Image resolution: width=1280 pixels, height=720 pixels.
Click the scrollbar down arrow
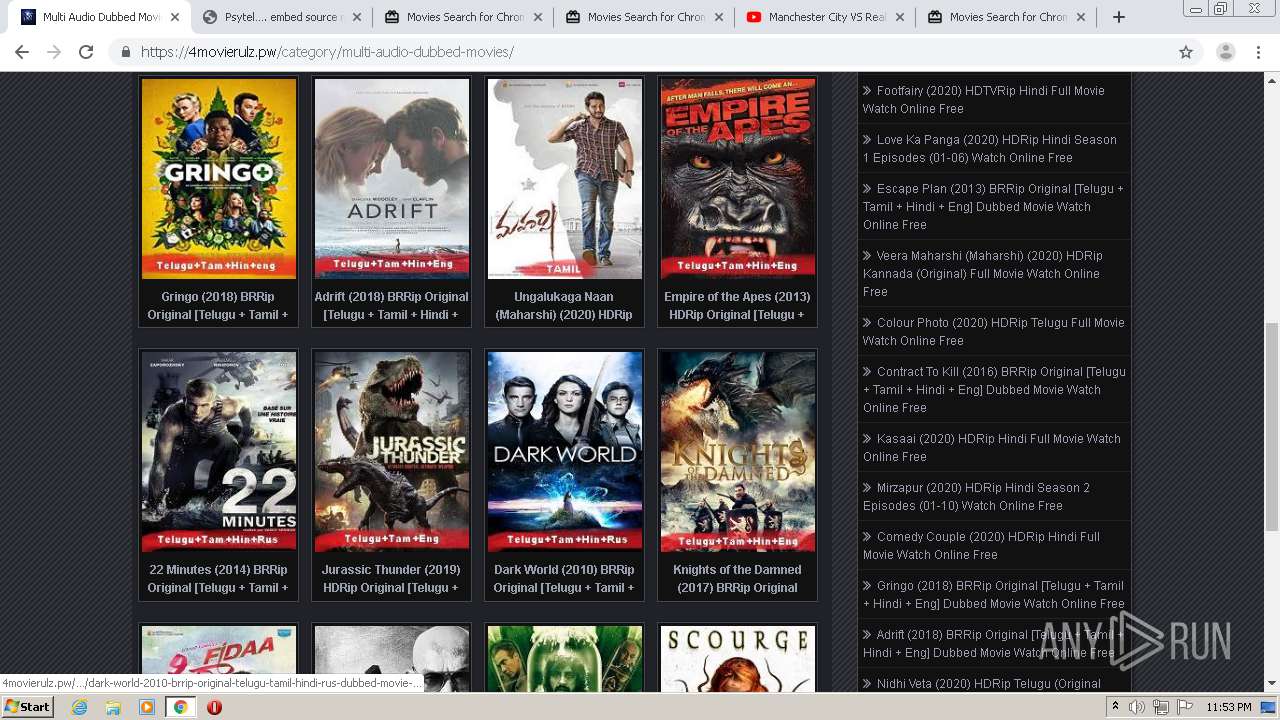[1271, 684]
